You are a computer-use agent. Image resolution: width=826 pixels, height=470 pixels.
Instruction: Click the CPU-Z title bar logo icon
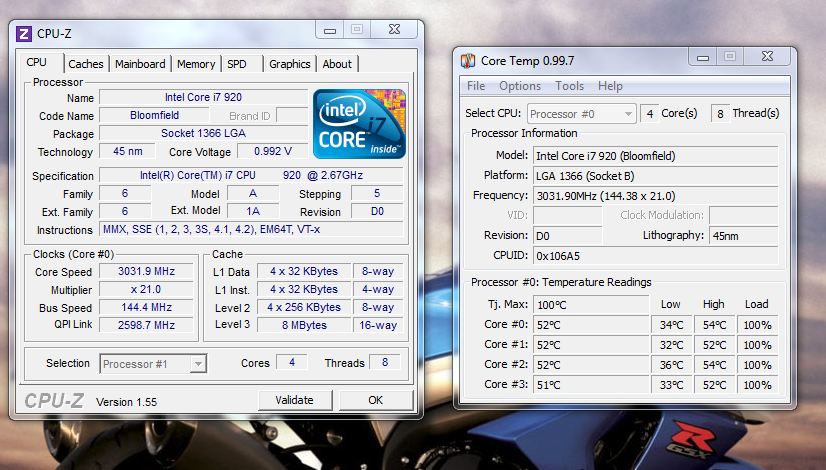click(23, 34)
